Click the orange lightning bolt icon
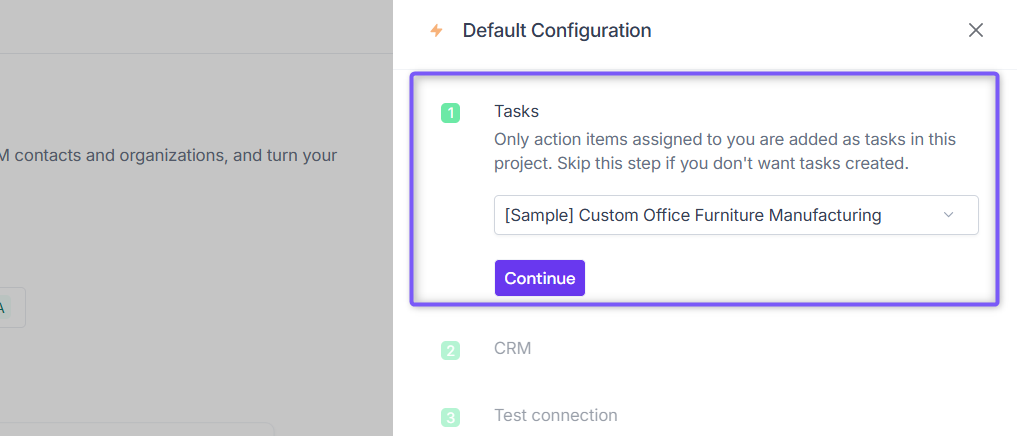This screenshot has width=1017, height=436. [x=437, y=30]
